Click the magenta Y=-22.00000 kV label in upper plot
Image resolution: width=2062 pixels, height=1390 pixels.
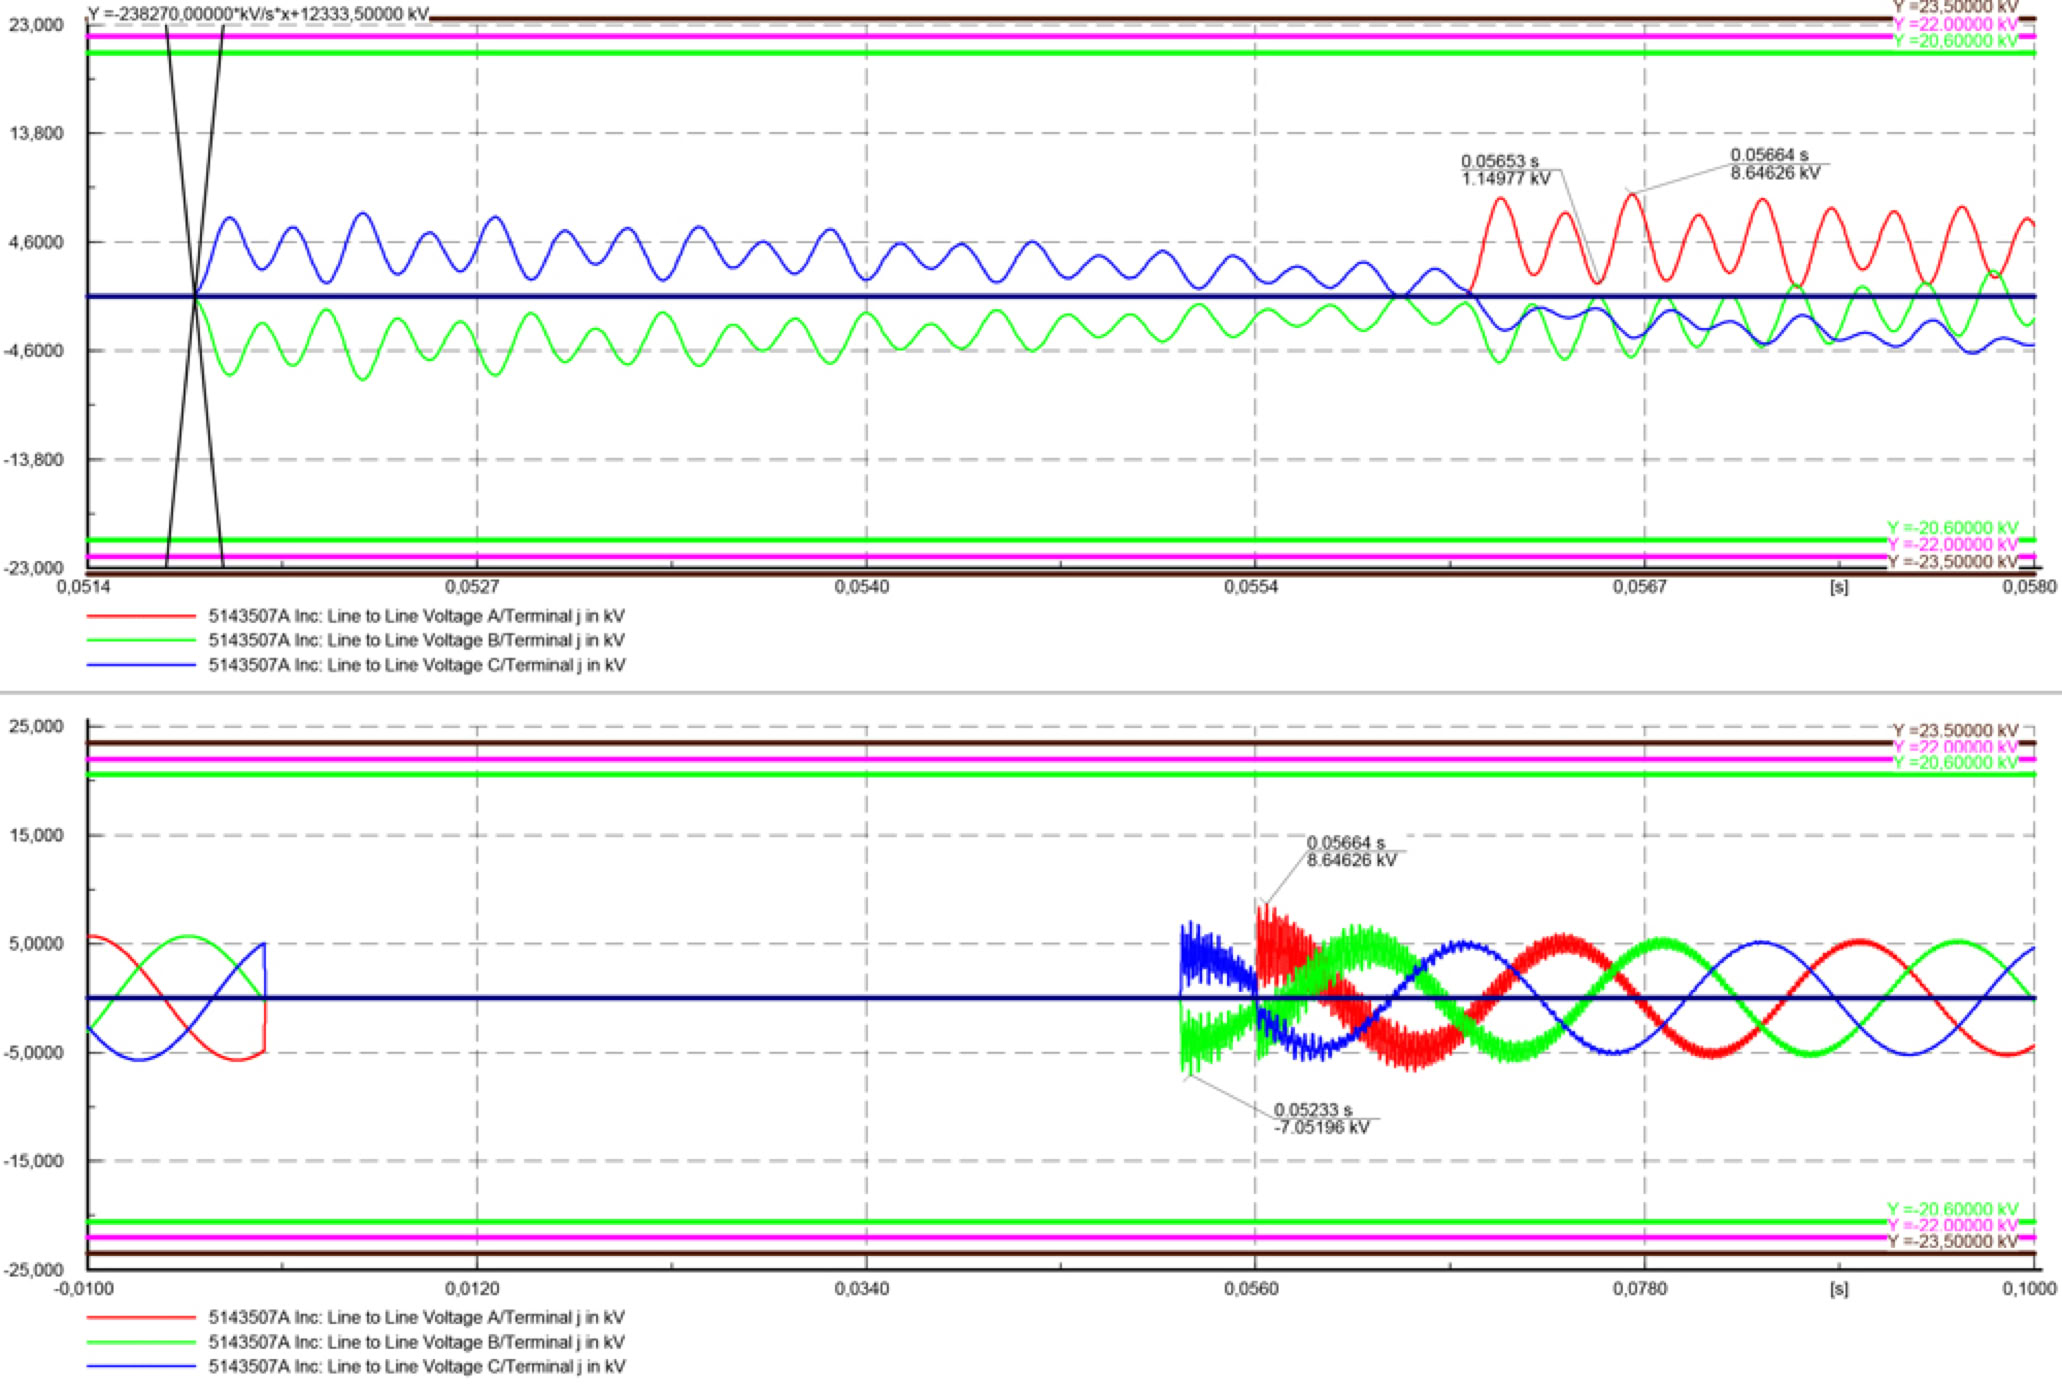click(x=1952, y=544)
